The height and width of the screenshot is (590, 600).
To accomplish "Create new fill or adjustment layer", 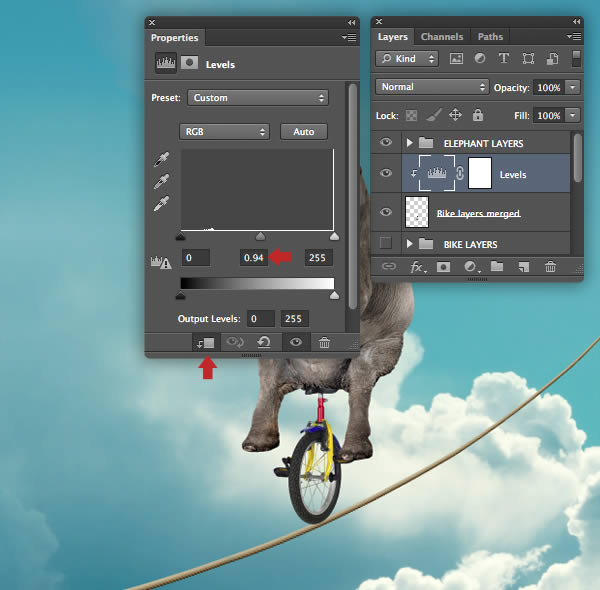I will [471, 267].
